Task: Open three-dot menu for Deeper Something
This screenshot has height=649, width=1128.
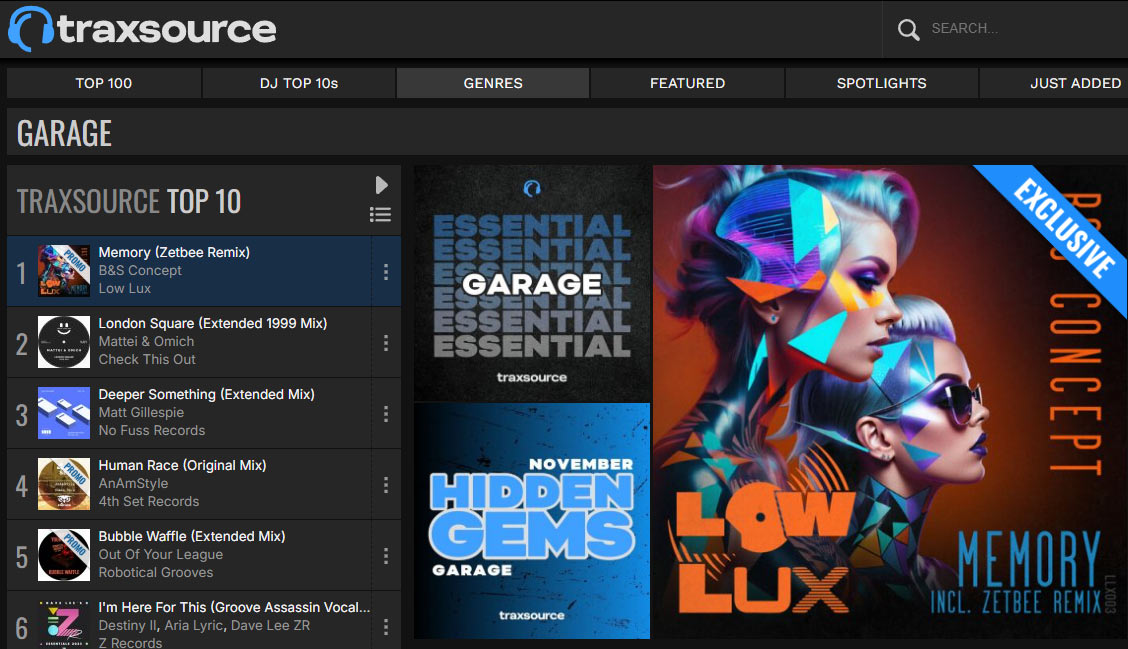Action: 386,414
